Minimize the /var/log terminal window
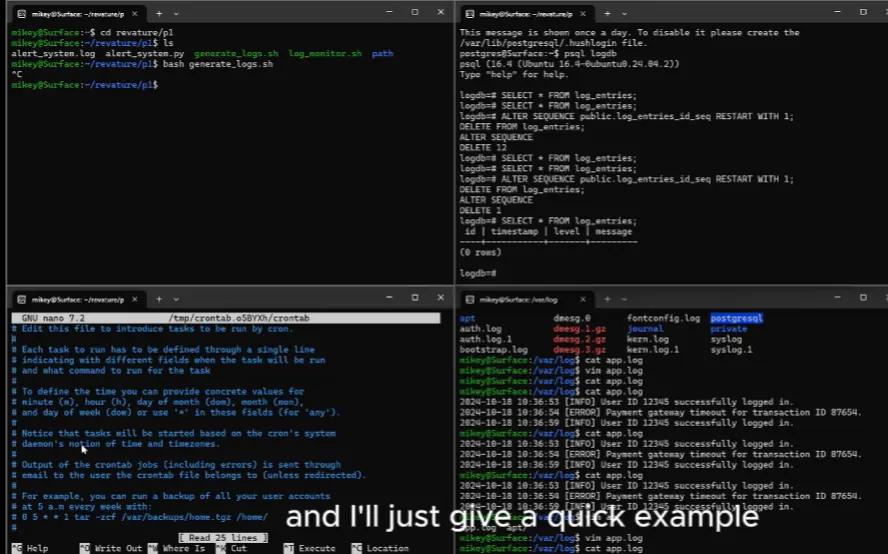Viewport: 888px width, 554px height. point(838,297)
